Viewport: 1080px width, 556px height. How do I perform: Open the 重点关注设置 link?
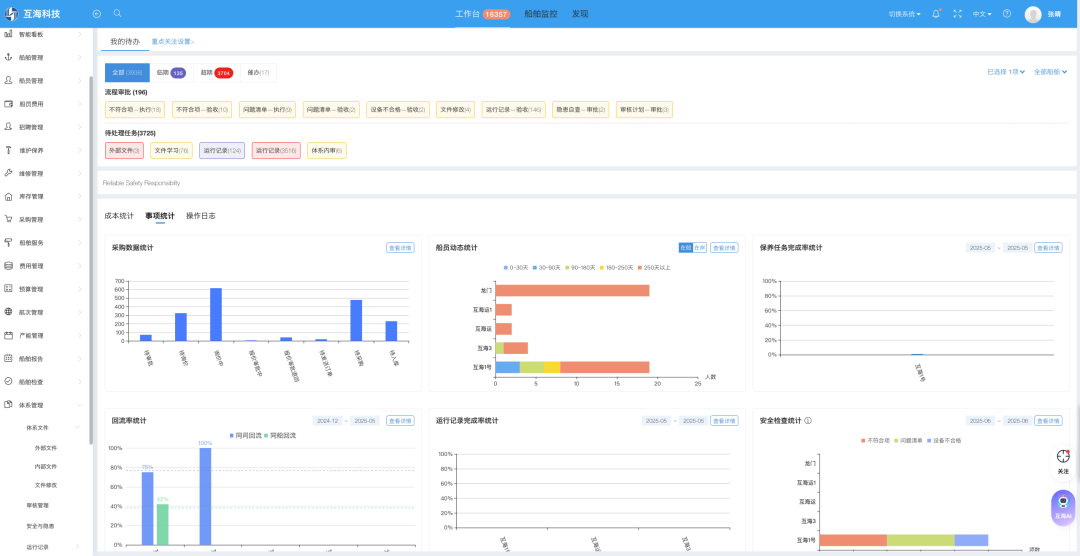click(172, 42)
